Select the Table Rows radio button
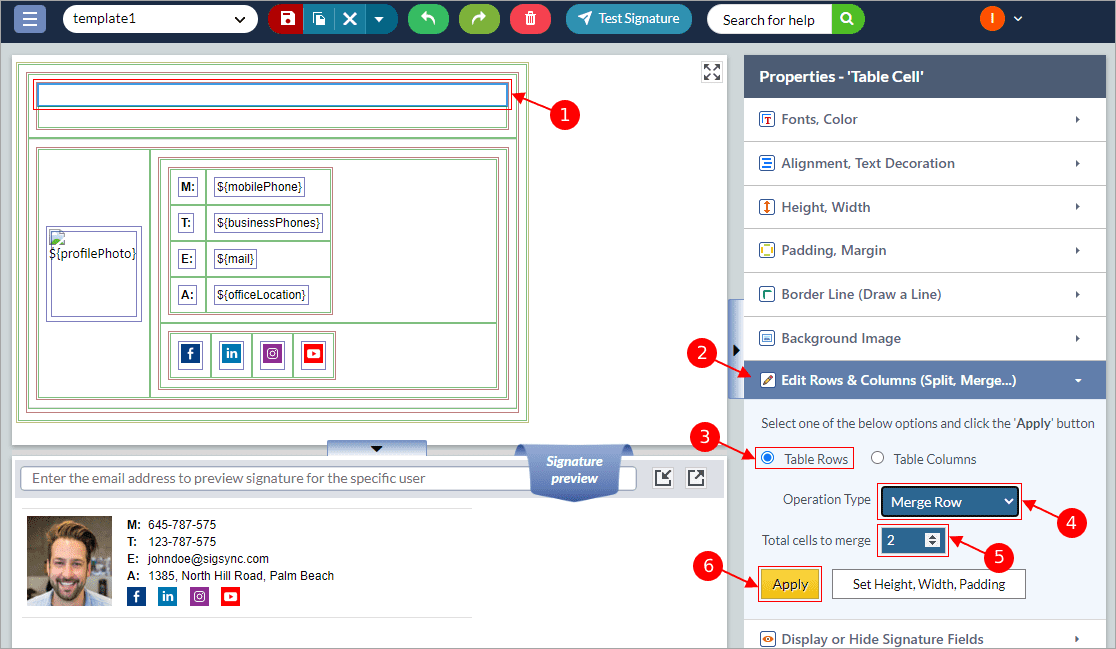The width and height of the screenshot is (1116, 649). click(768, 458)
